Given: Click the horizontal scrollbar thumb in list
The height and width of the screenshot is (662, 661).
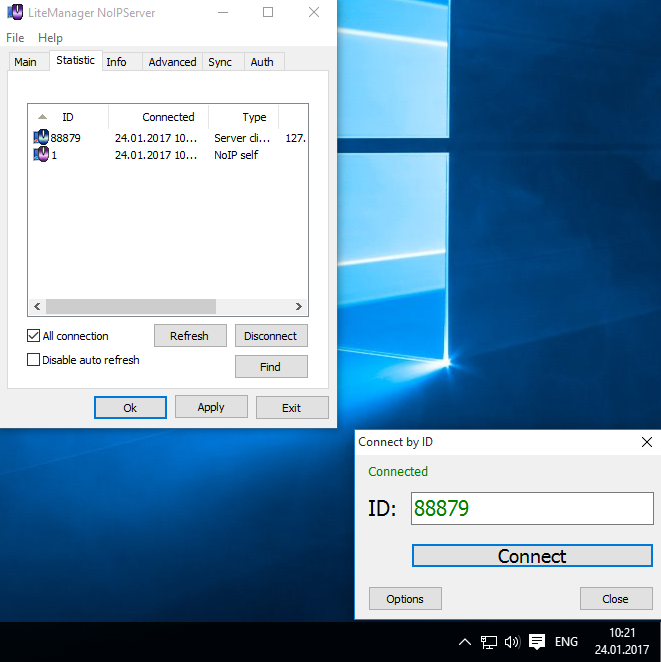Looking at the screenshot, I should (131, 307).
